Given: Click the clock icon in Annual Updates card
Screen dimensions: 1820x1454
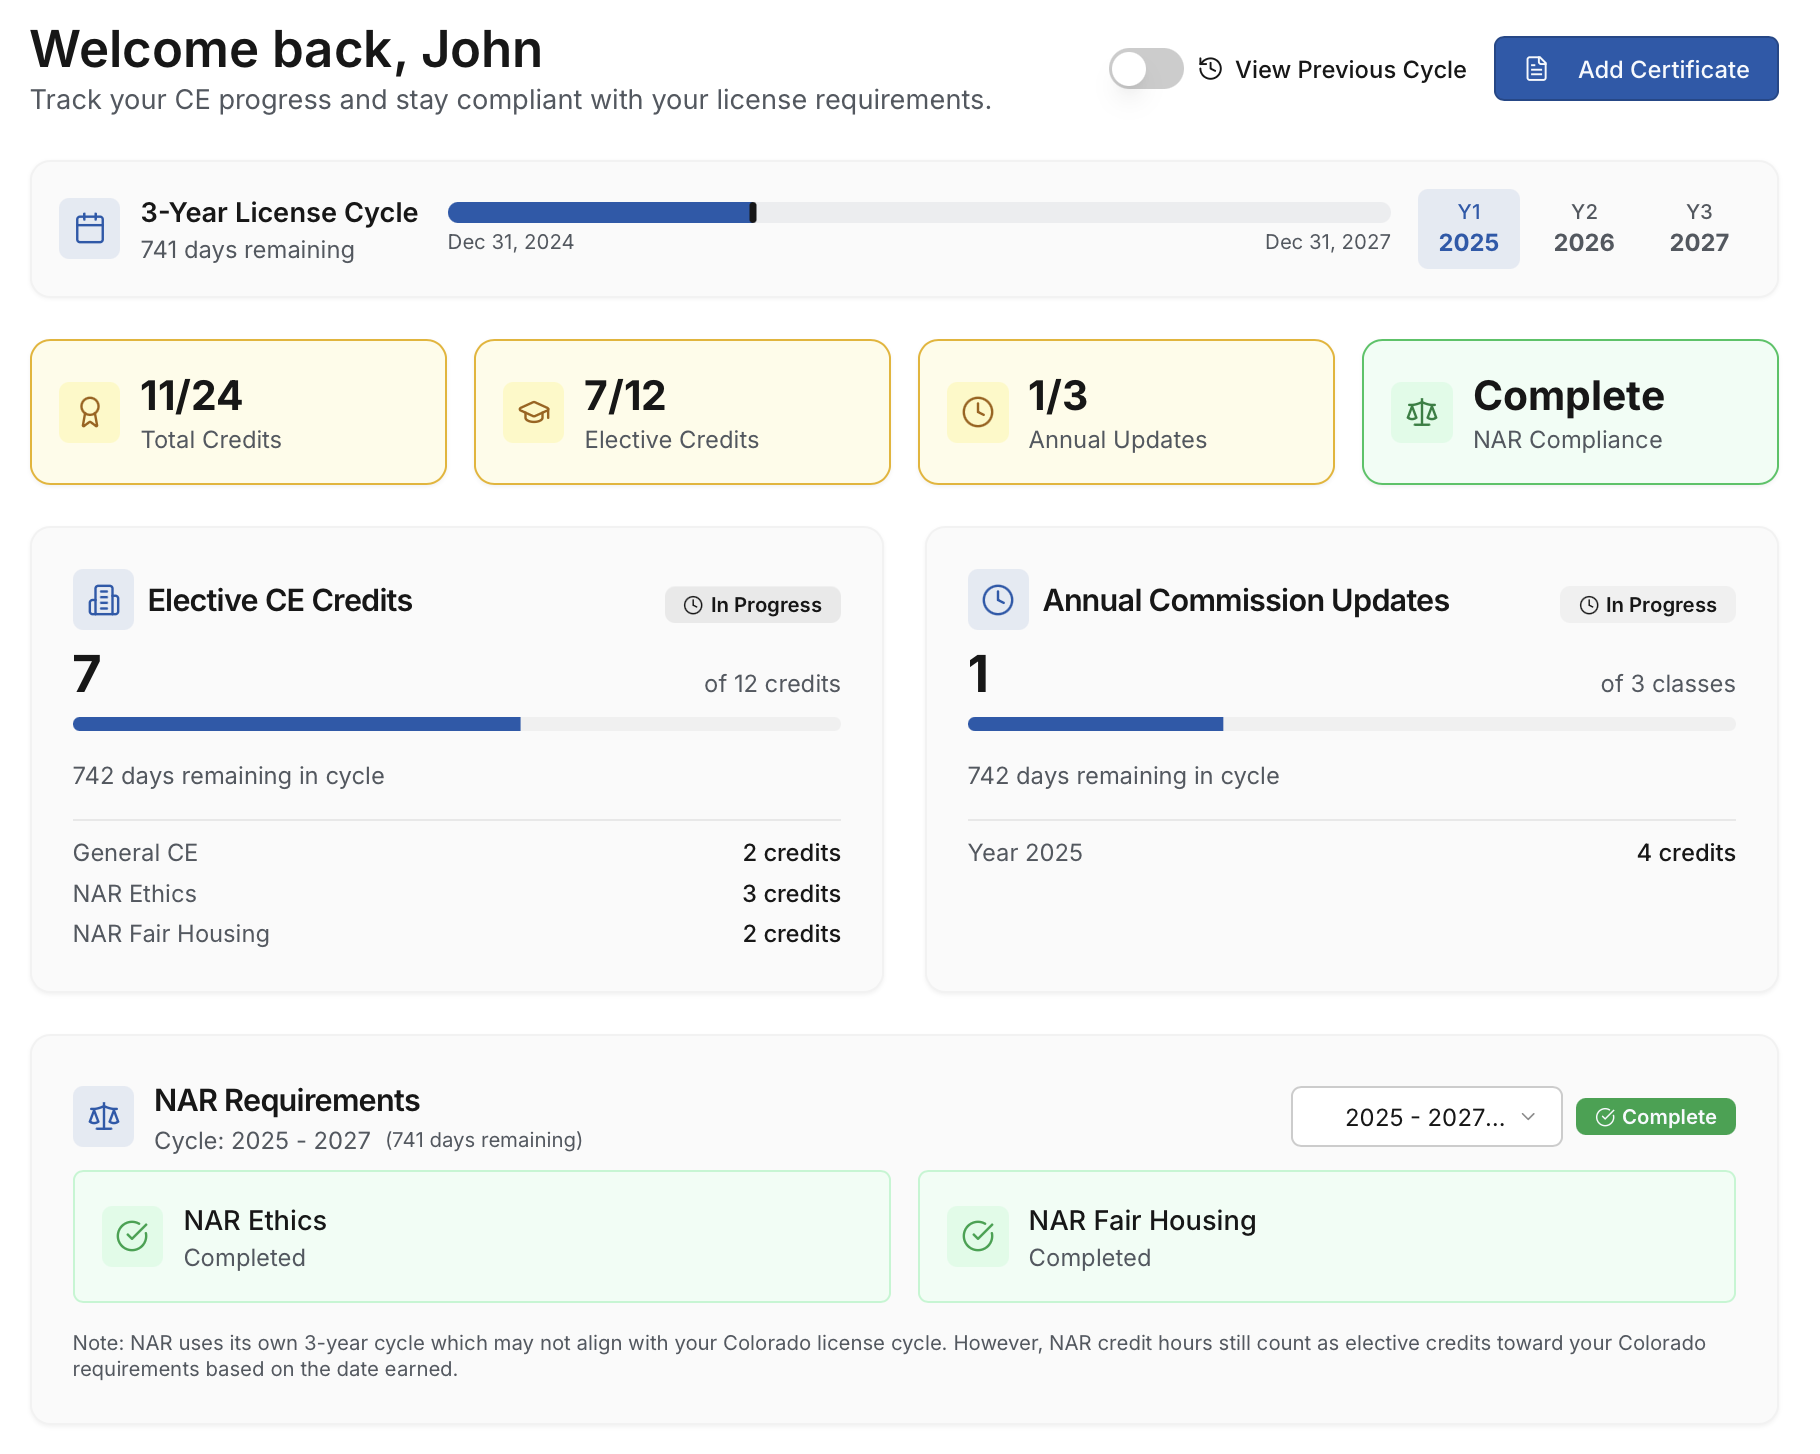Looking at the screenshot, I should 978,412.
